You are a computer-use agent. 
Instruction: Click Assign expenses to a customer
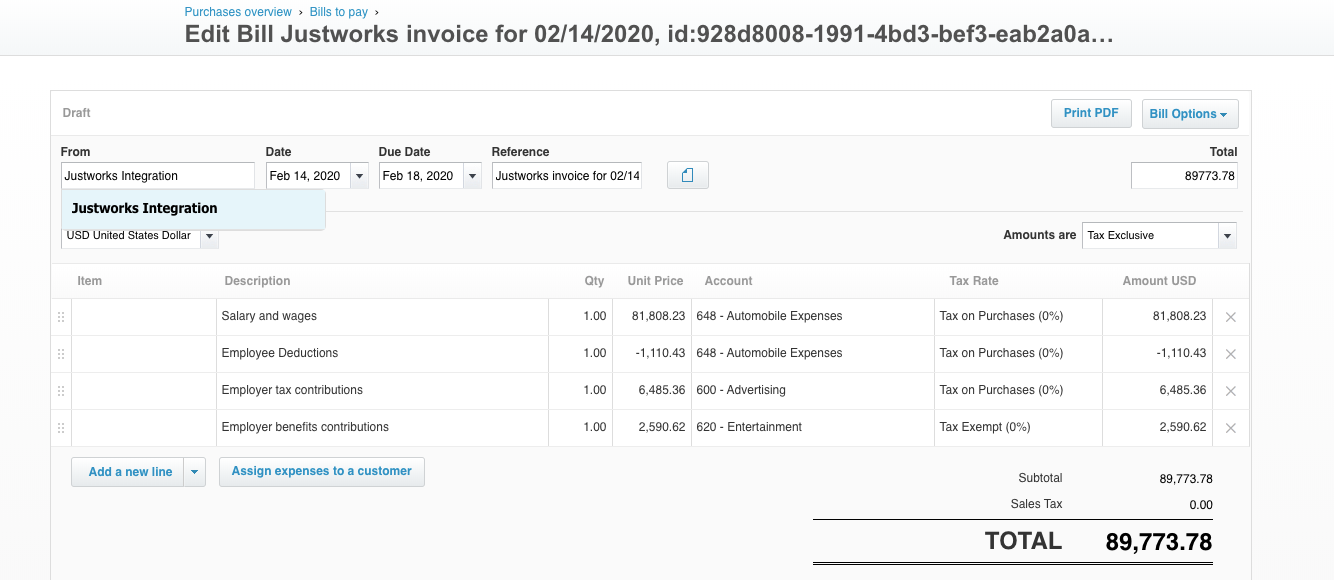321,471
